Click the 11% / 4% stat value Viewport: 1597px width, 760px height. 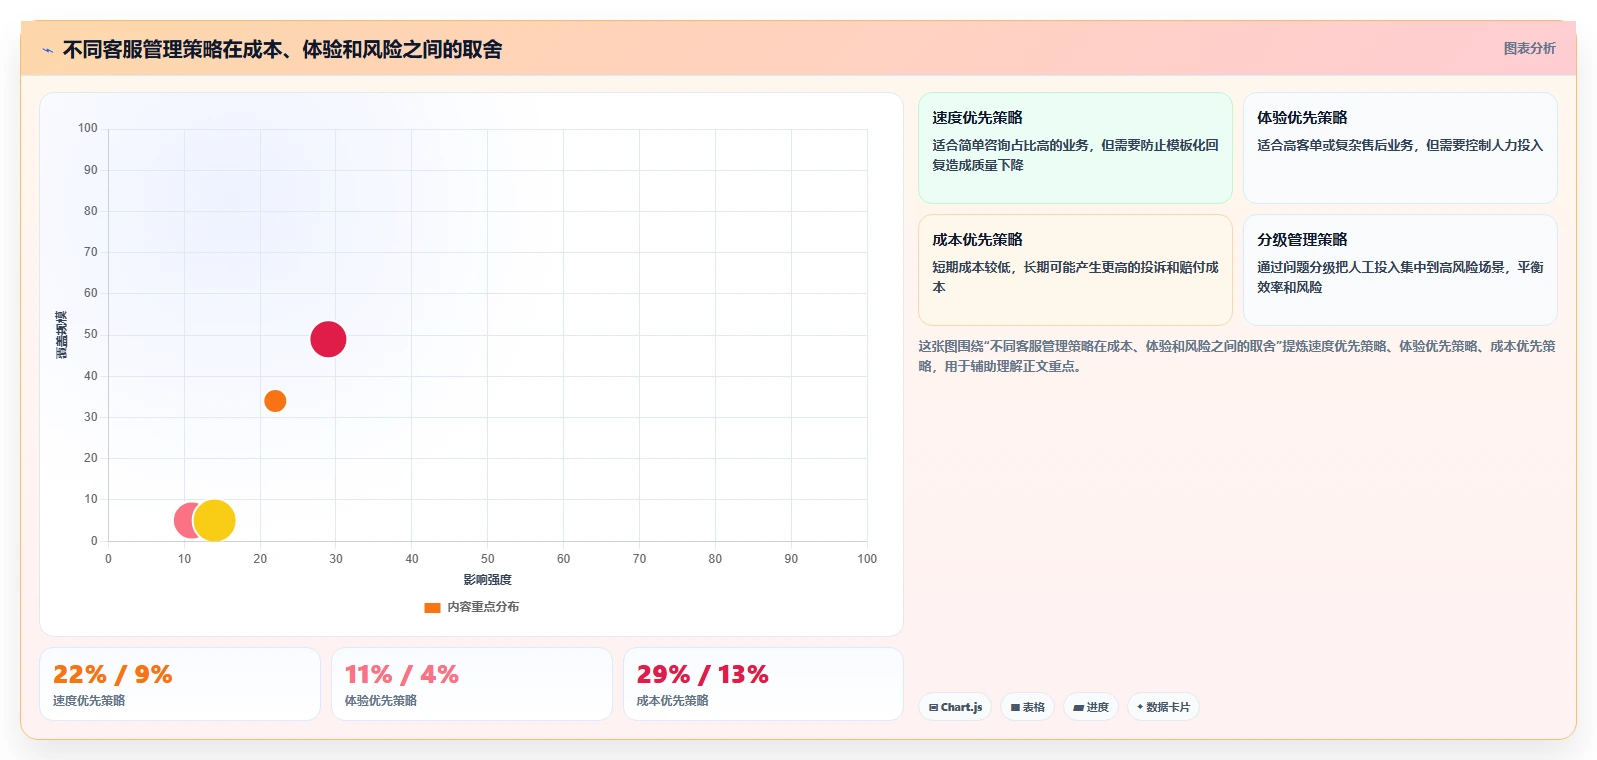[x=402, y=675]
